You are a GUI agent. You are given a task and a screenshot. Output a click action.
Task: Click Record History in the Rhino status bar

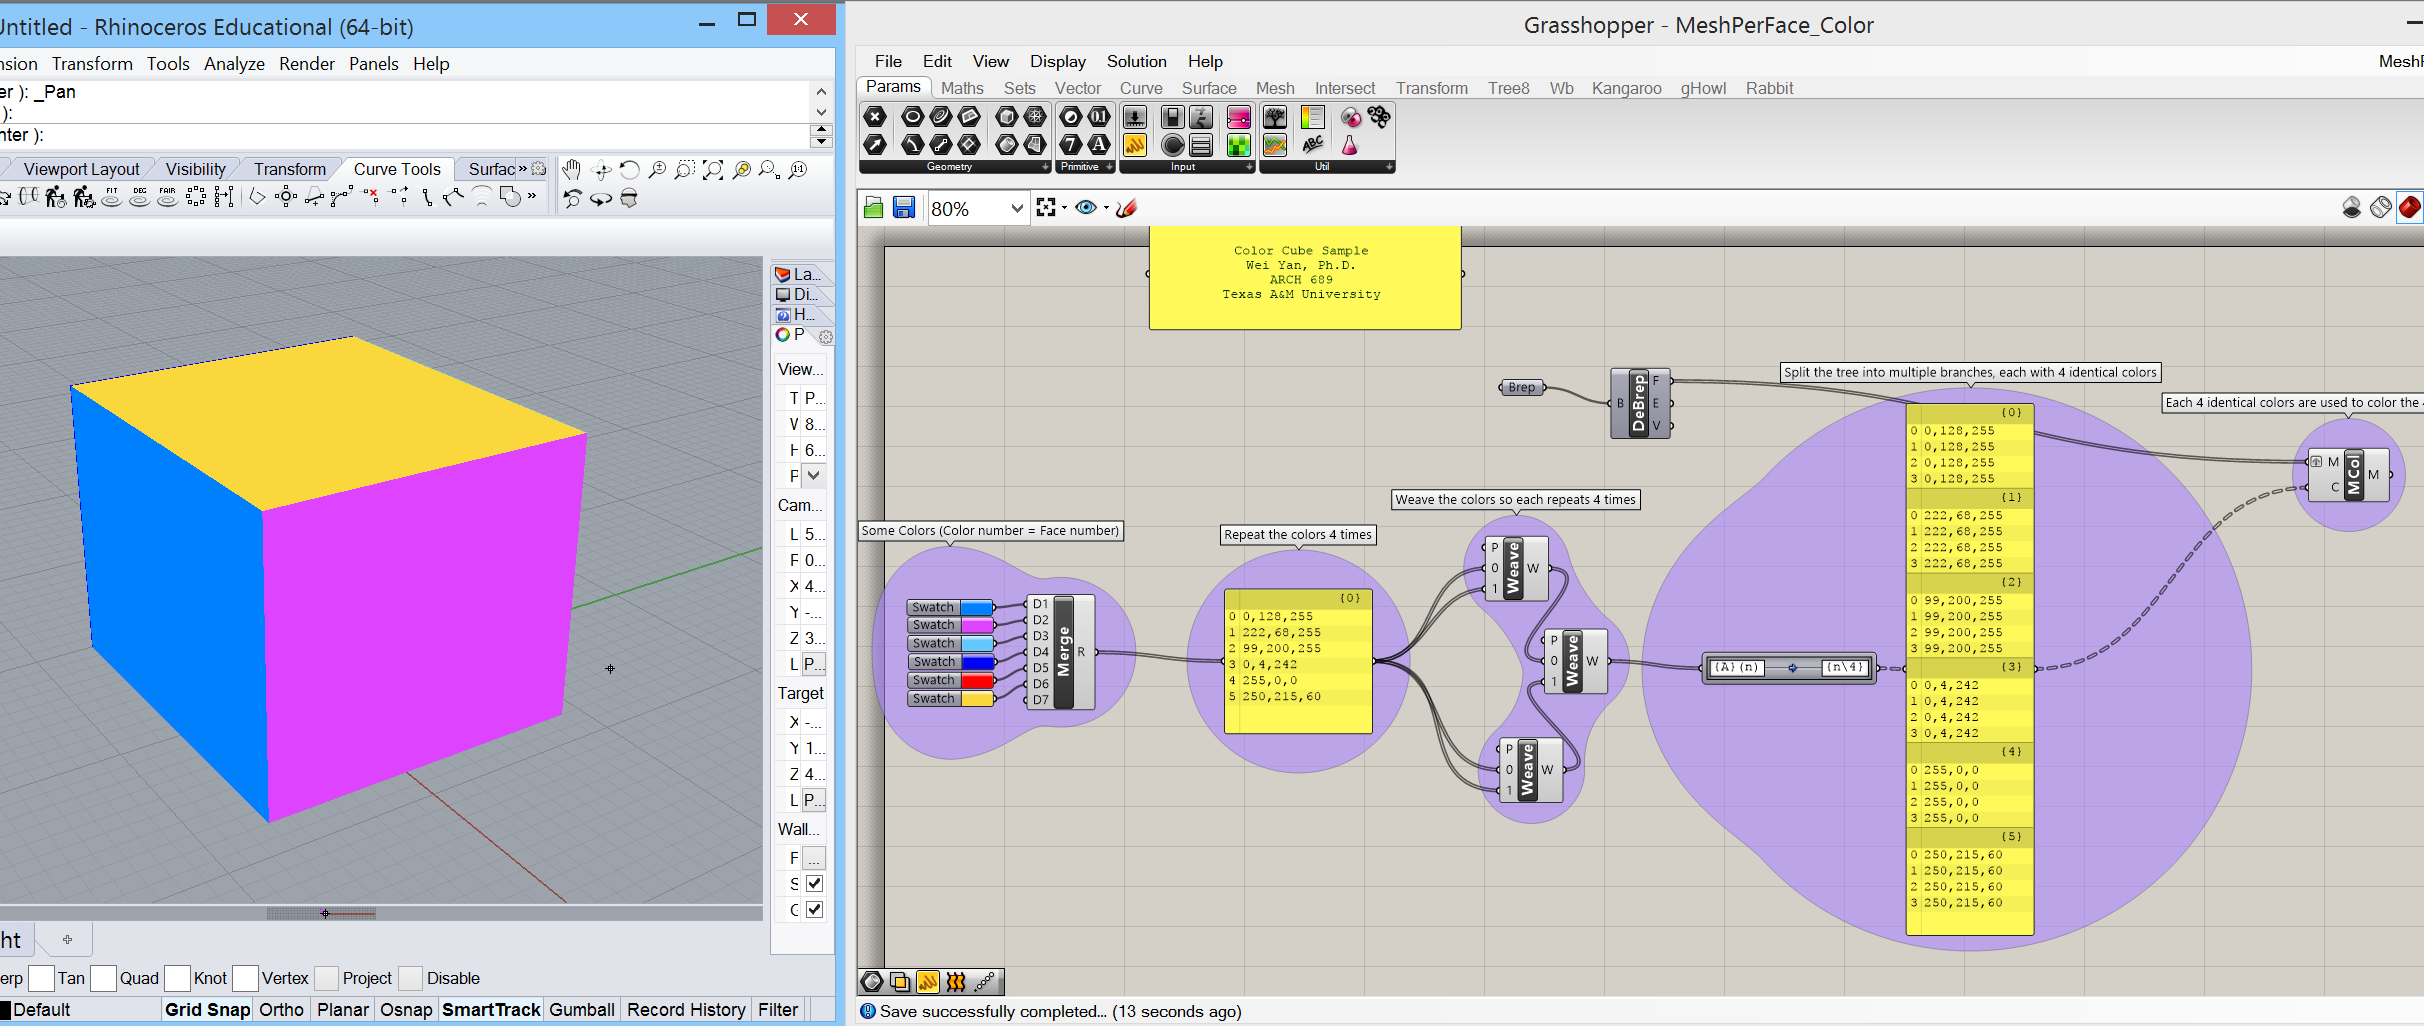pos(686,1010)
